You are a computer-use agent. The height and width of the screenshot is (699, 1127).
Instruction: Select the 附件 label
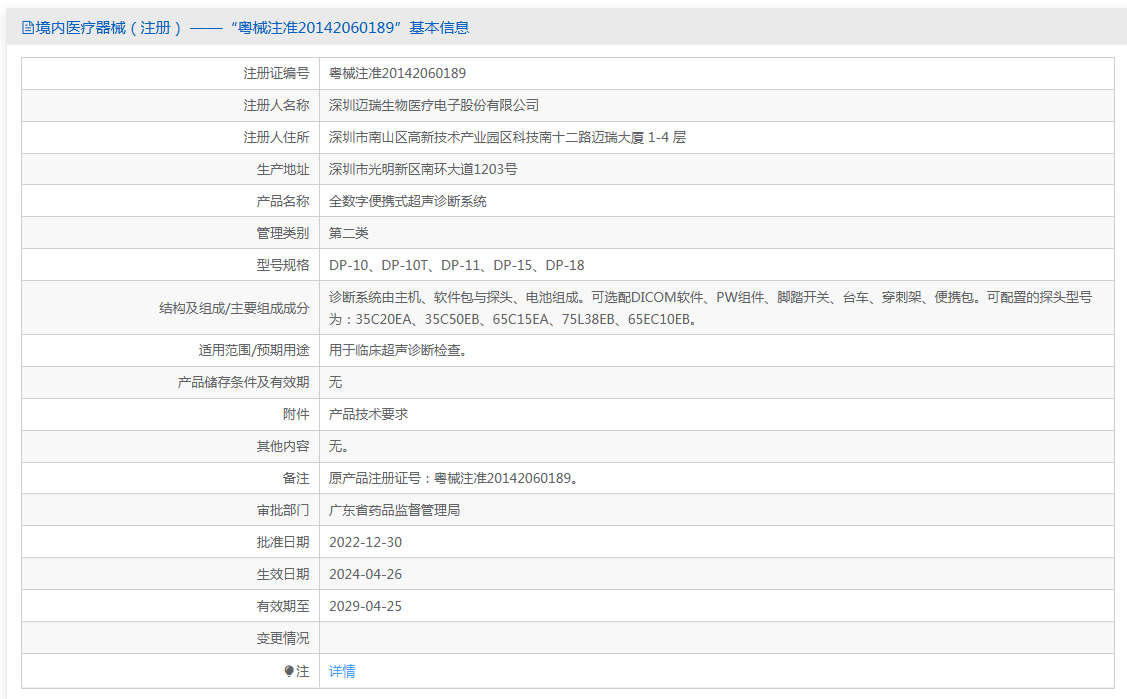[x=296, y=415]
